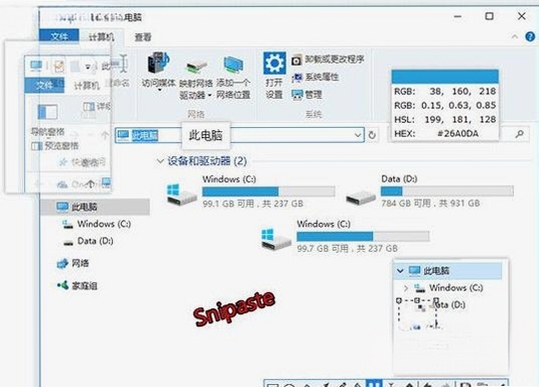Open the address bar history dropdown chevron

click(358, 135)
